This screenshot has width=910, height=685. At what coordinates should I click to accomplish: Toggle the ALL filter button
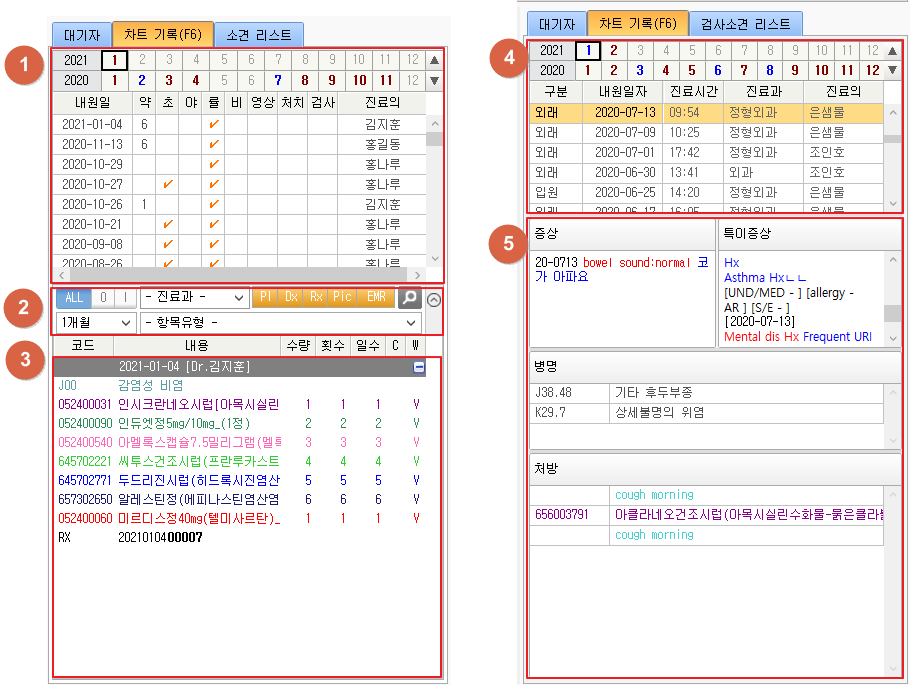tap(74, 298)
